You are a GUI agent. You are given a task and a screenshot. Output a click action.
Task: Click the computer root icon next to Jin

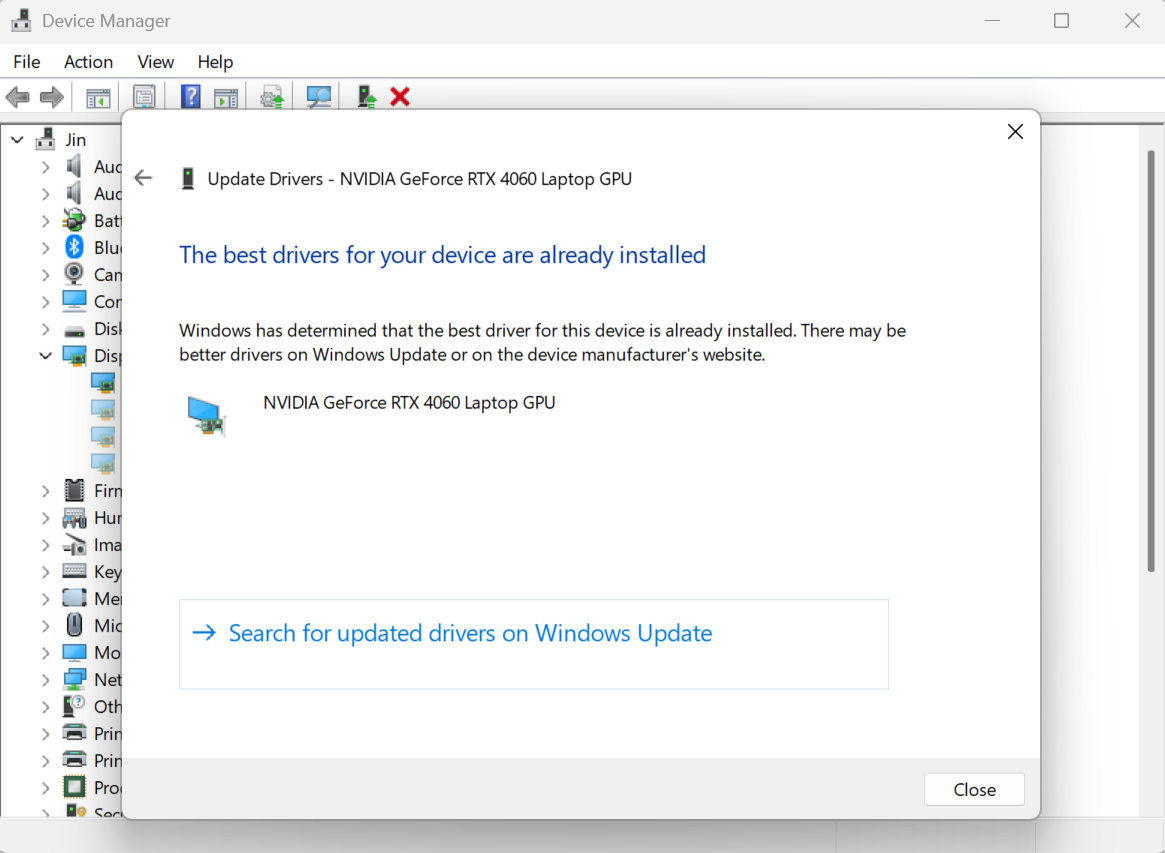coord(45,139)
